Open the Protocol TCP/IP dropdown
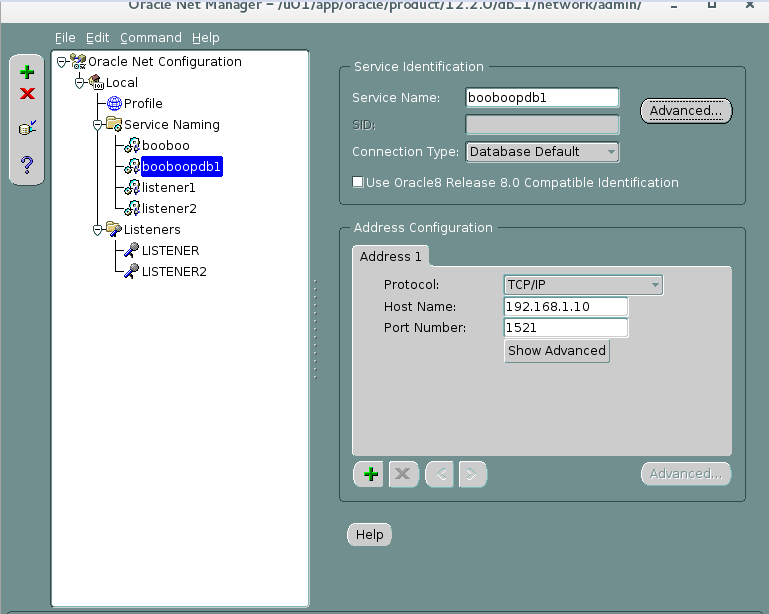Viewport: 769px width, 614px height. pyautogui.click(x=583, y=285)
